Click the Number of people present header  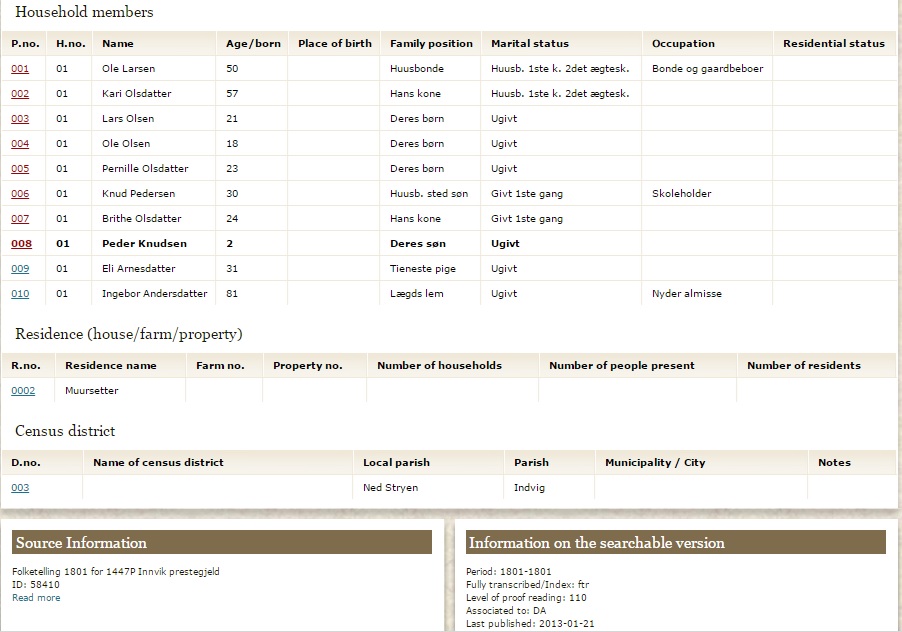(x=621, y=366)
